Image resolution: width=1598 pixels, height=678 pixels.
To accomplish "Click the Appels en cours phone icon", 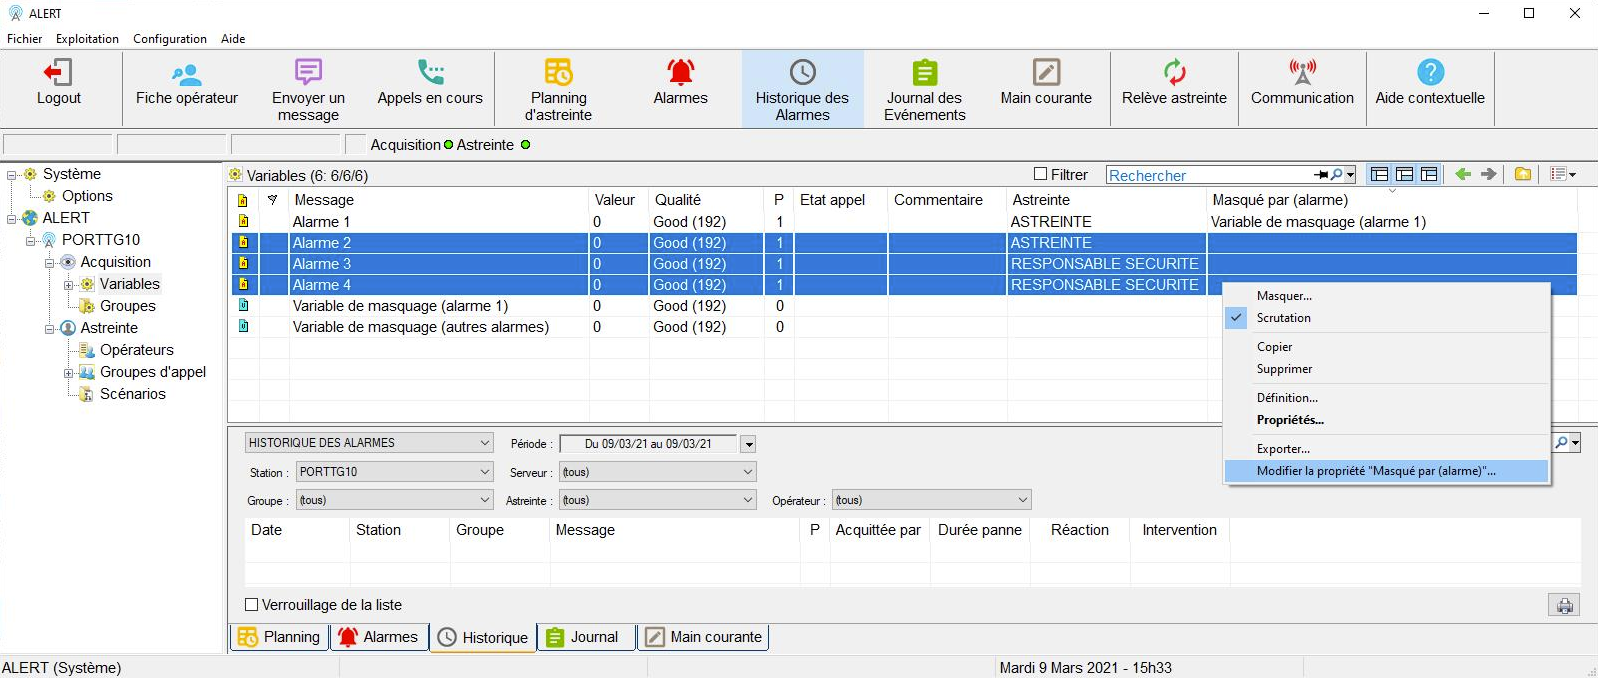I will [x=430, y=73].
